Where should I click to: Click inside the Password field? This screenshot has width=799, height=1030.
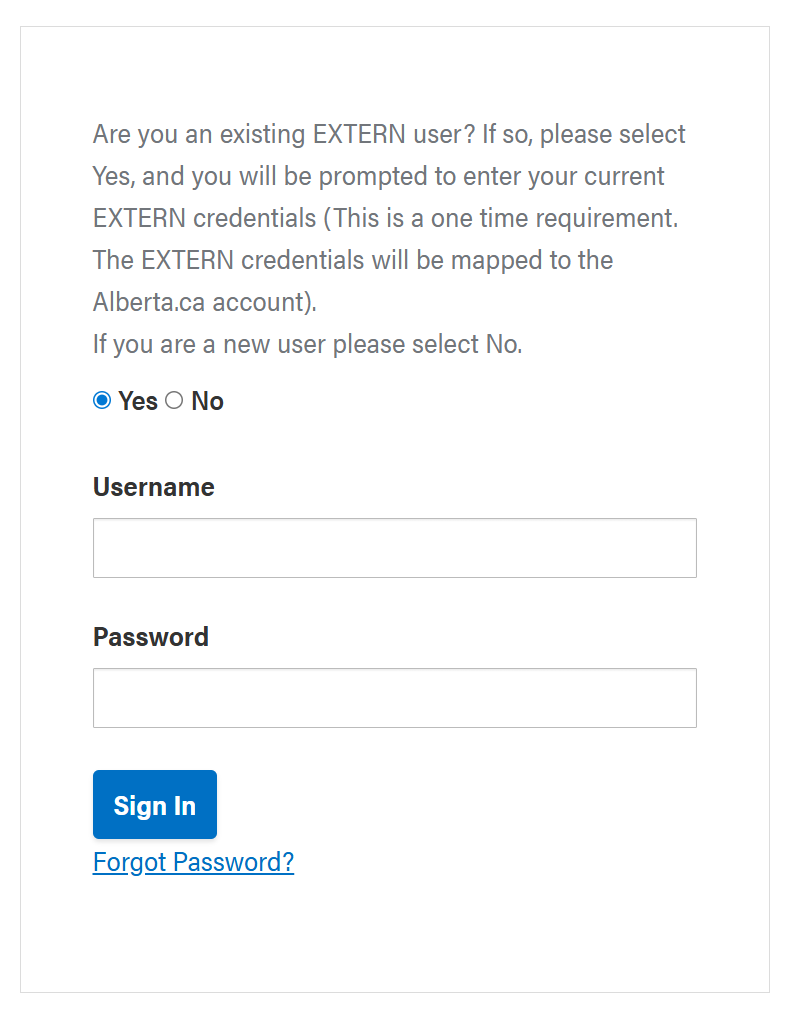394,697
